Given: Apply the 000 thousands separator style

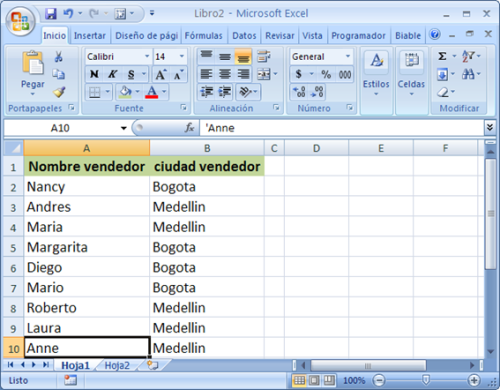Looking at the screenshot, I should coord(345,74).
